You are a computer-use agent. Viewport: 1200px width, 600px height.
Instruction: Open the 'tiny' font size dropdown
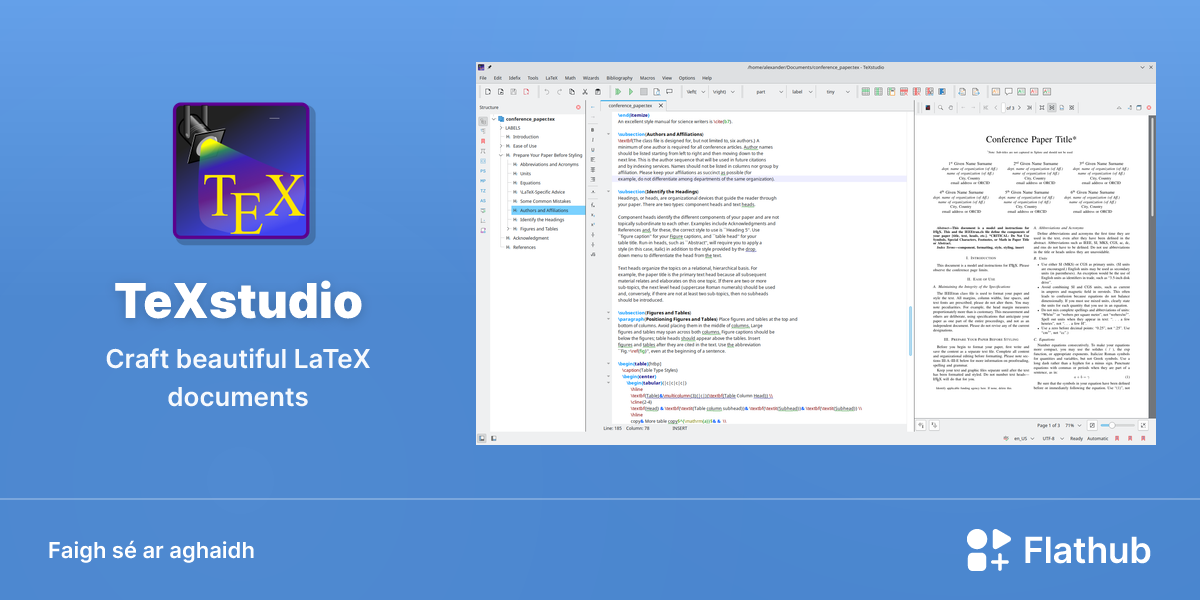coord(837,92)
